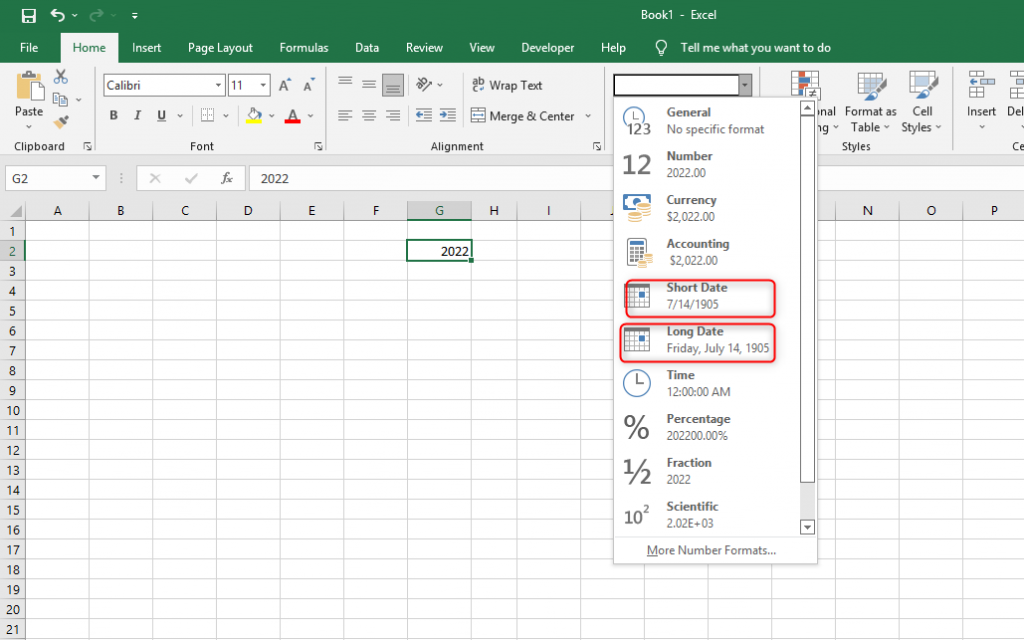
Task: Open Cell Styles gallery
Action: 922,100
